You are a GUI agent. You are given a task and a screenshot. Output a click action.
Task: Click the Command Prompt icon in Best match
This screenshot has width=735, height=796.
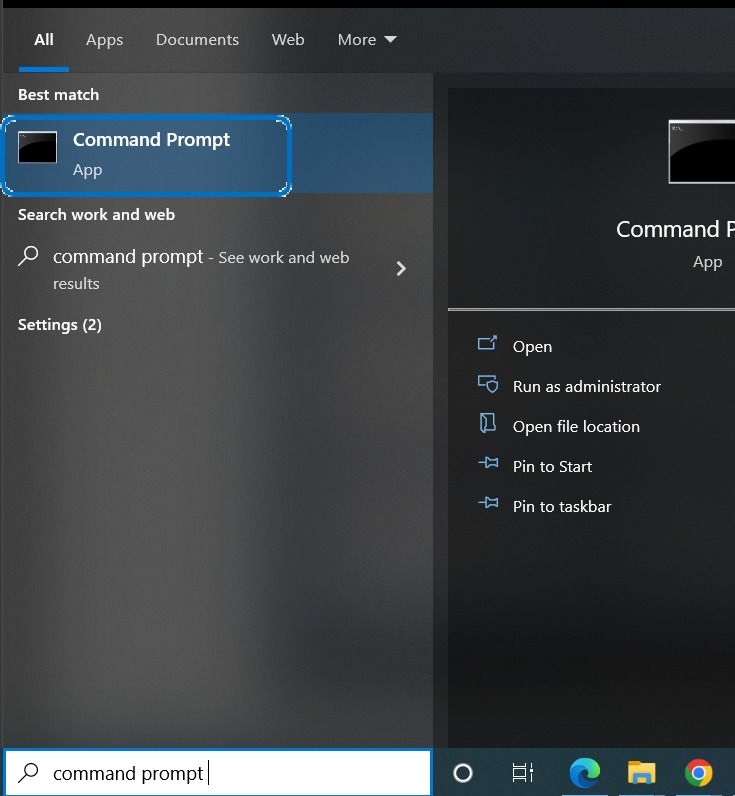[x=38, y=148]
